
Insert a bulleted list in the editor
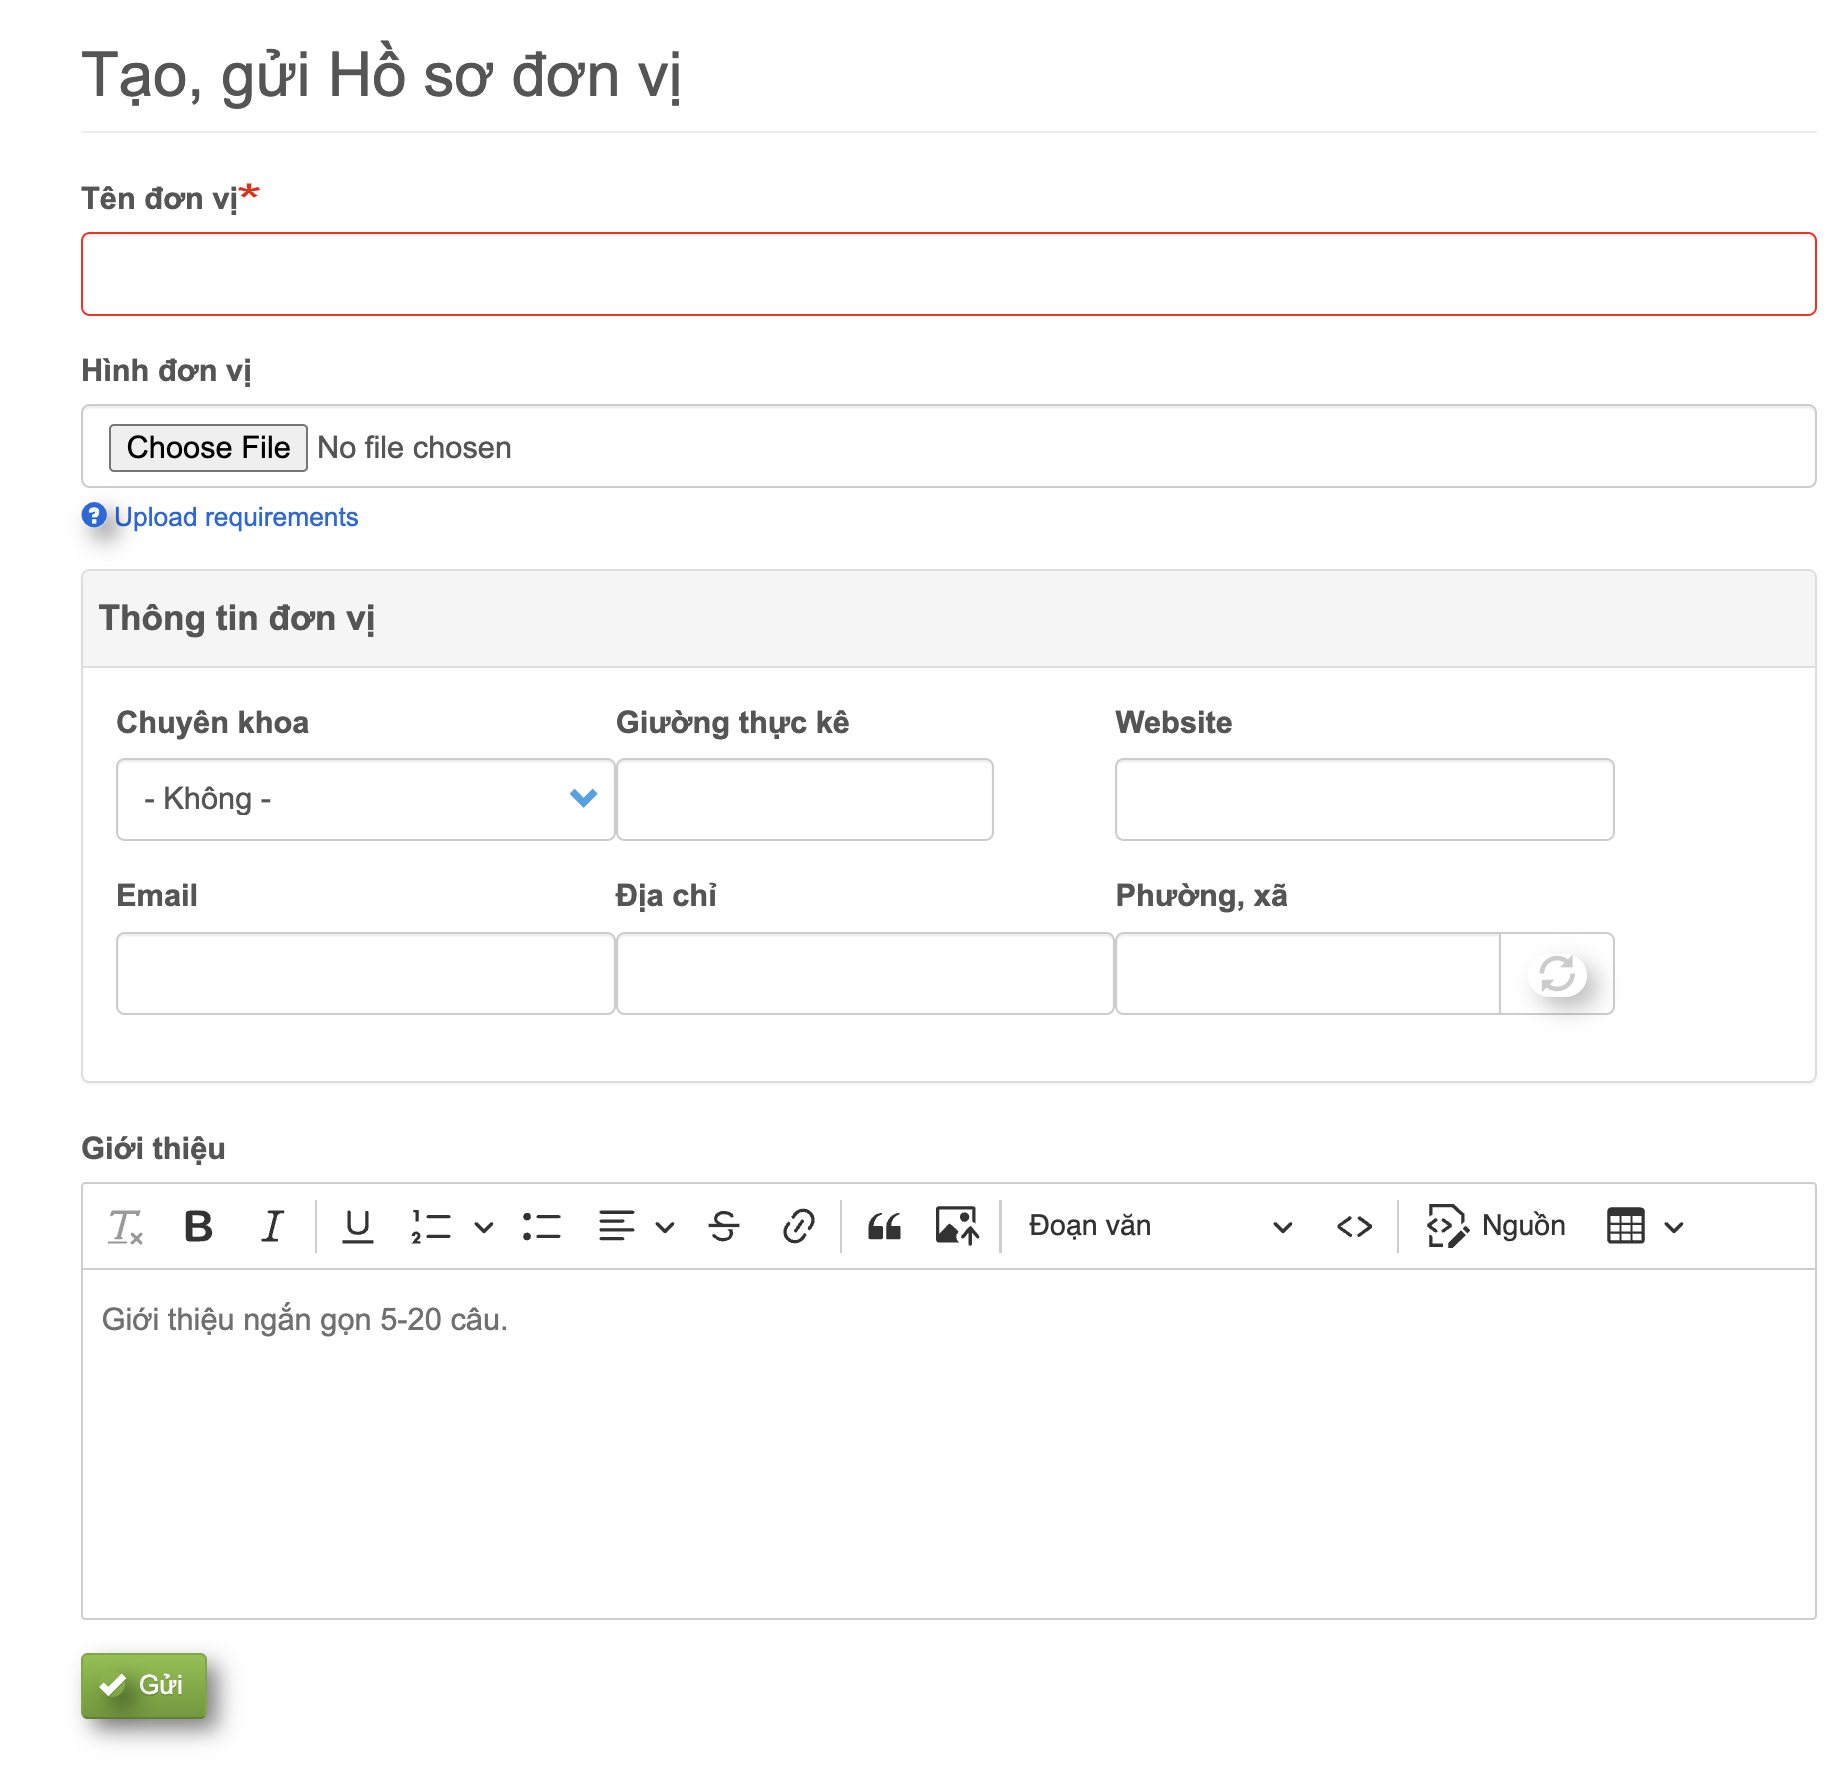[541, 1226]
